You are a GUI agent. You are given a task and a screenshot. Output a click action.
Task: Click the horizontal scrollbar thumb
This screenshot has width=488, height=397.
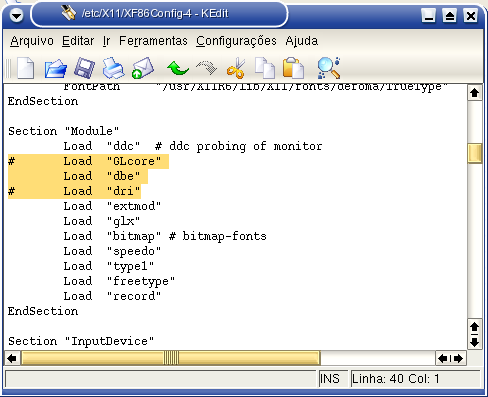pyautogui.click(x=171, y=359)
